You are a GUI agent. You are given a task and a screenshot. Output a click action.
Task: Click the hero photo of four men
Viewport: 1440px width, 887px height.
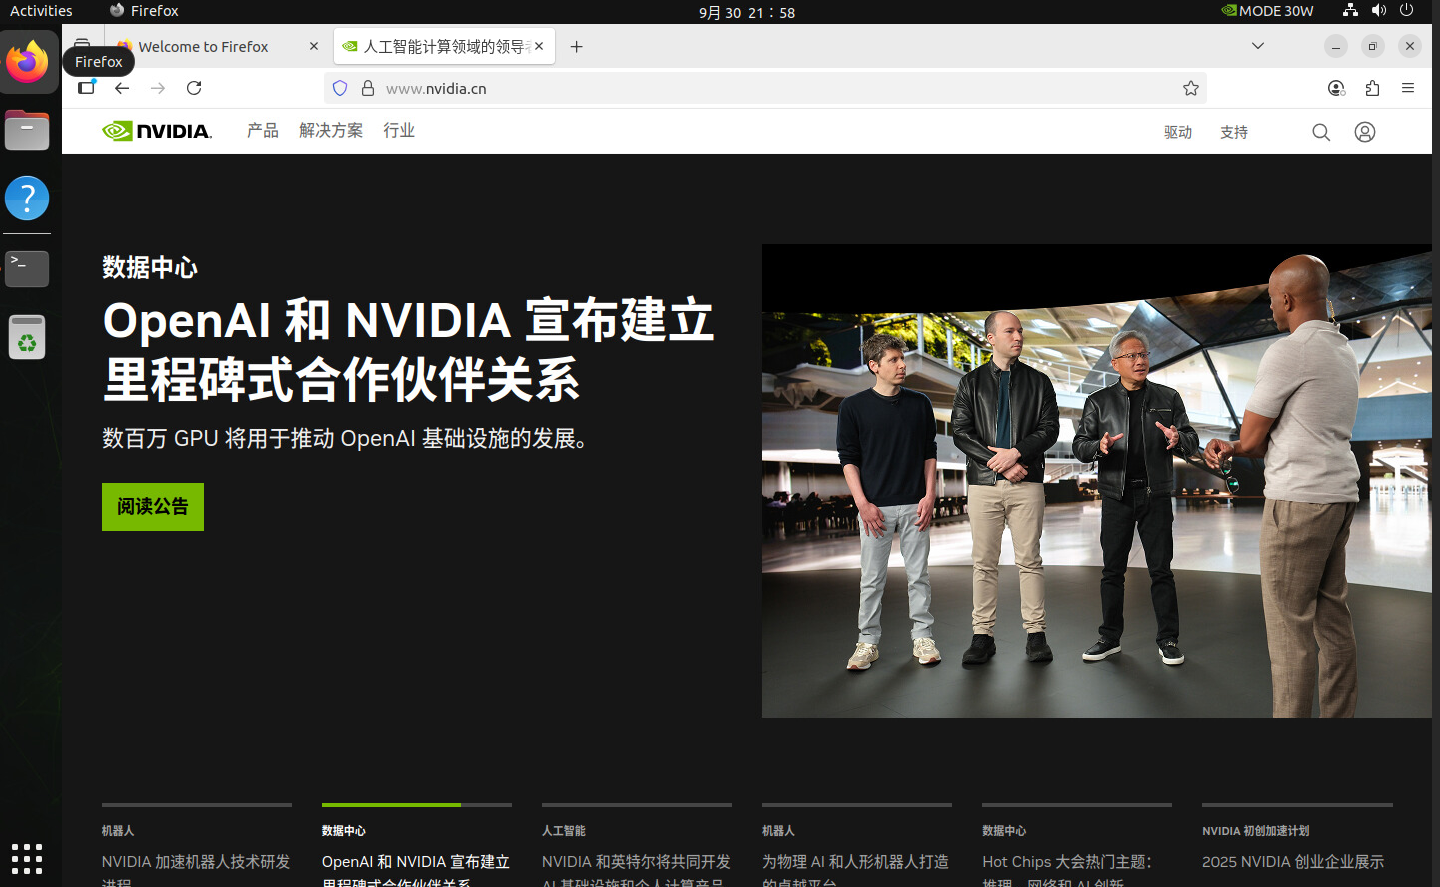[1096, 481]
